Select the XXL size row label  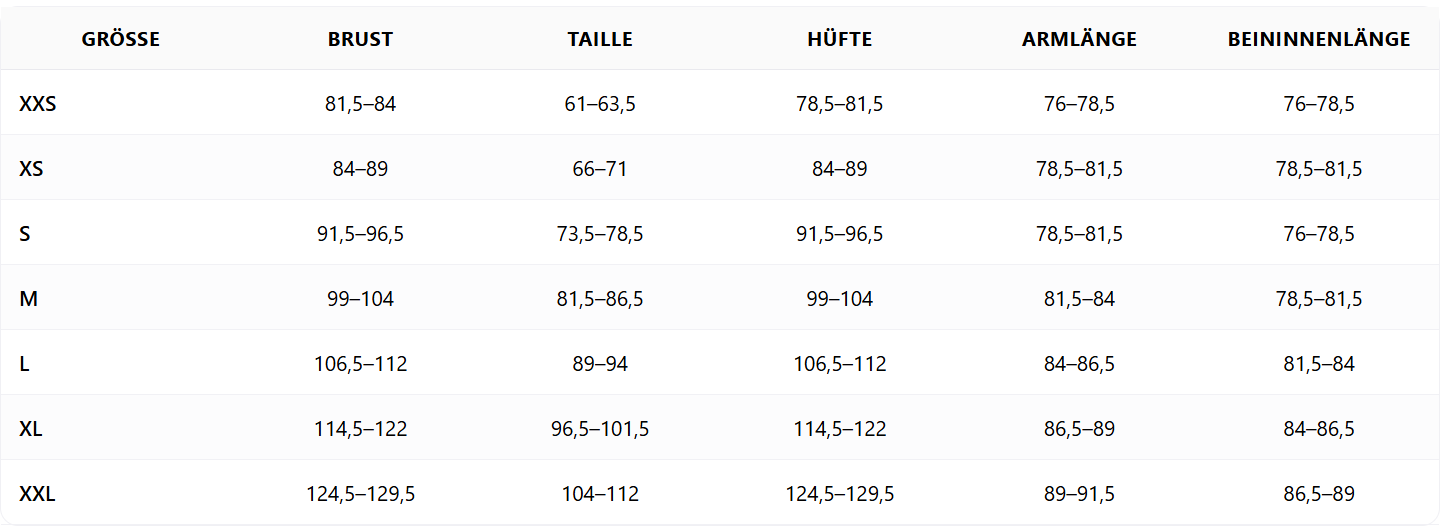[38, 494]
